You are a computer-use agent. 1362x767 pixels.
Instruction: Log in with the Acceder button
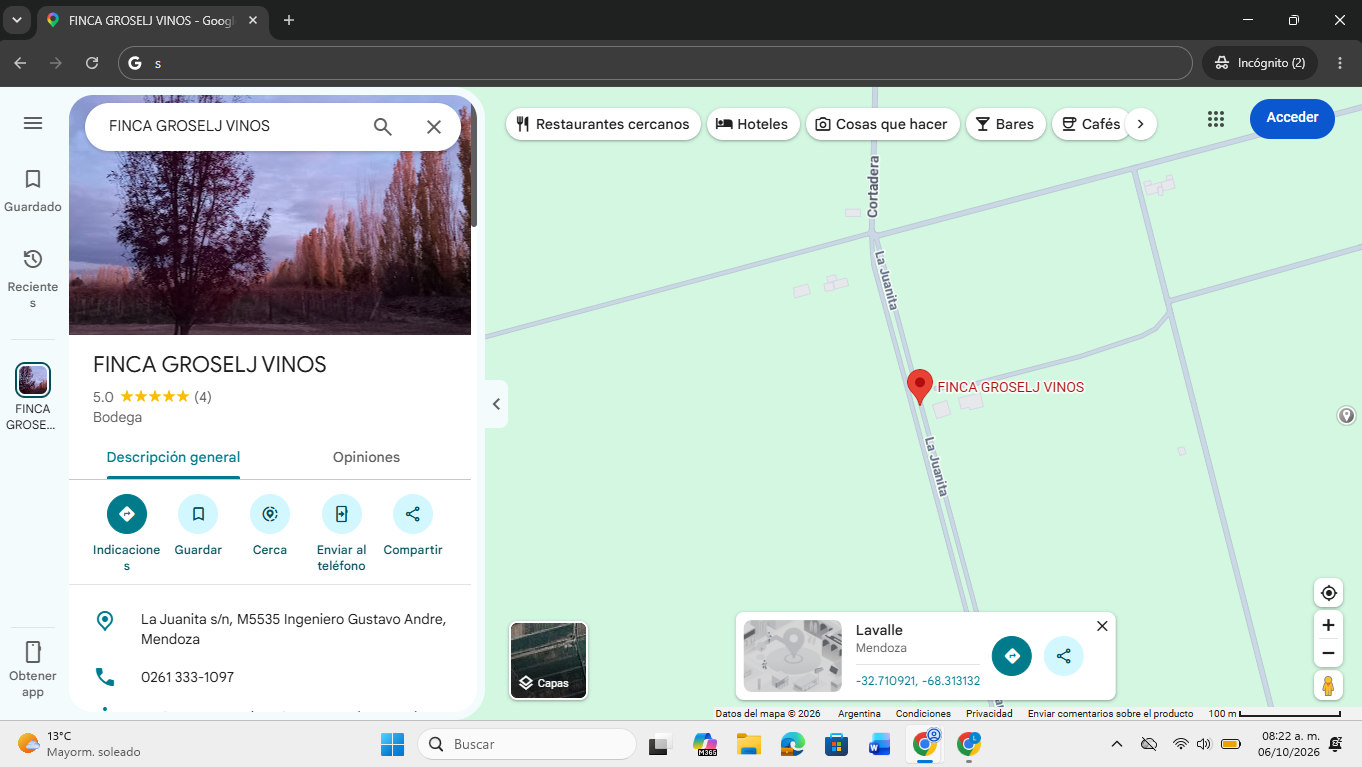coord(1292,118)
